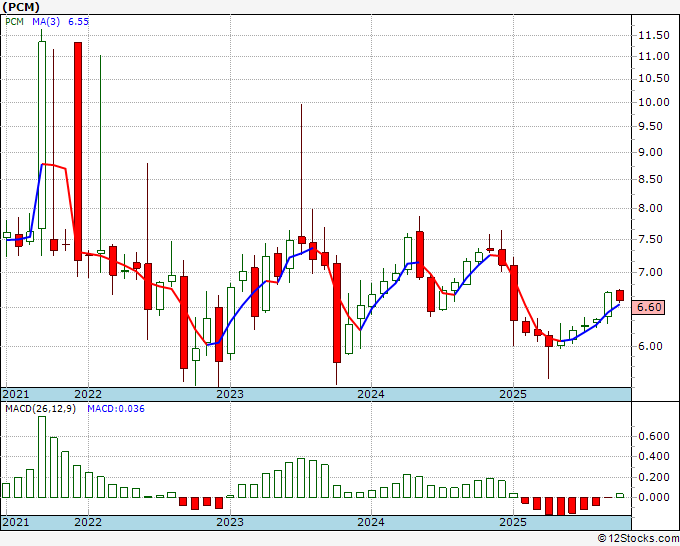This screenshot has height=546, width=680.
Task: Click the 9.00 price axis label
Action: click(x=651, y=153)
